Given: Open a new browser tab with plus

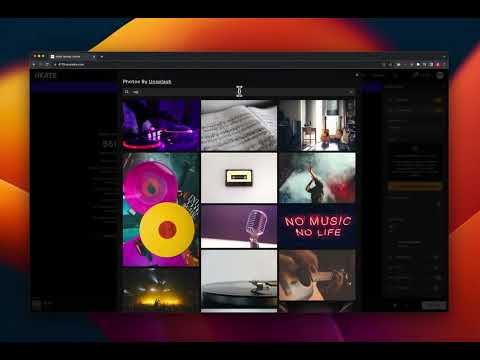Looking at the screenshot, I should tap(102, 57).
